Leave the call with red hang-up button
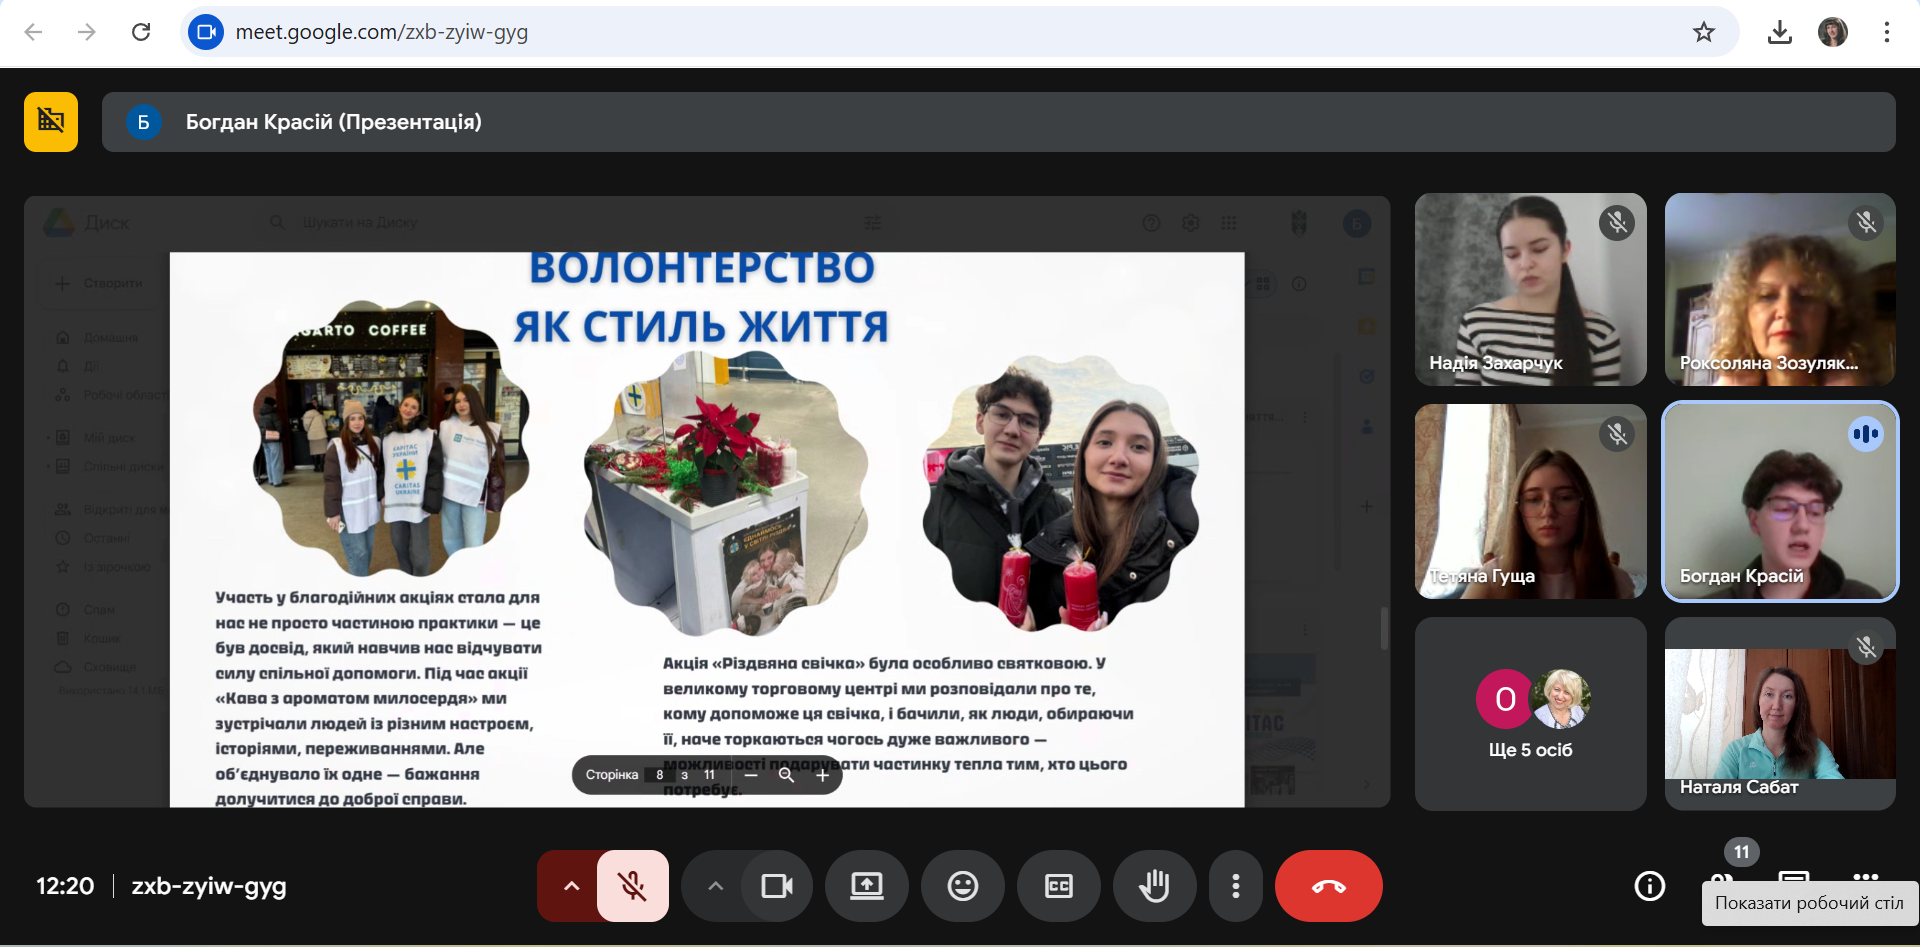This screenshot has height=947, width=1920. tap(1328, 886)
